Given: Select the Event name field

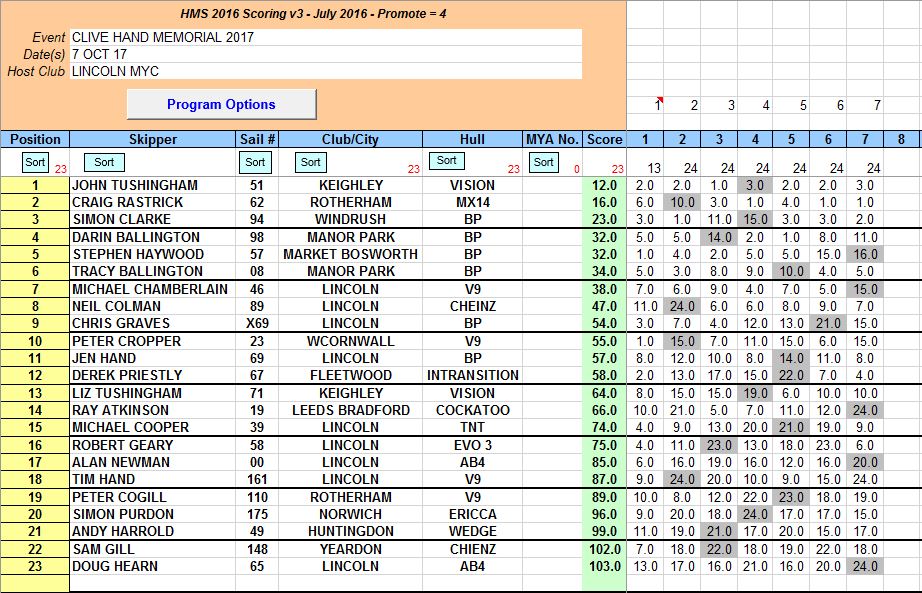Looking at the screenshot, I should coord(325,37).
